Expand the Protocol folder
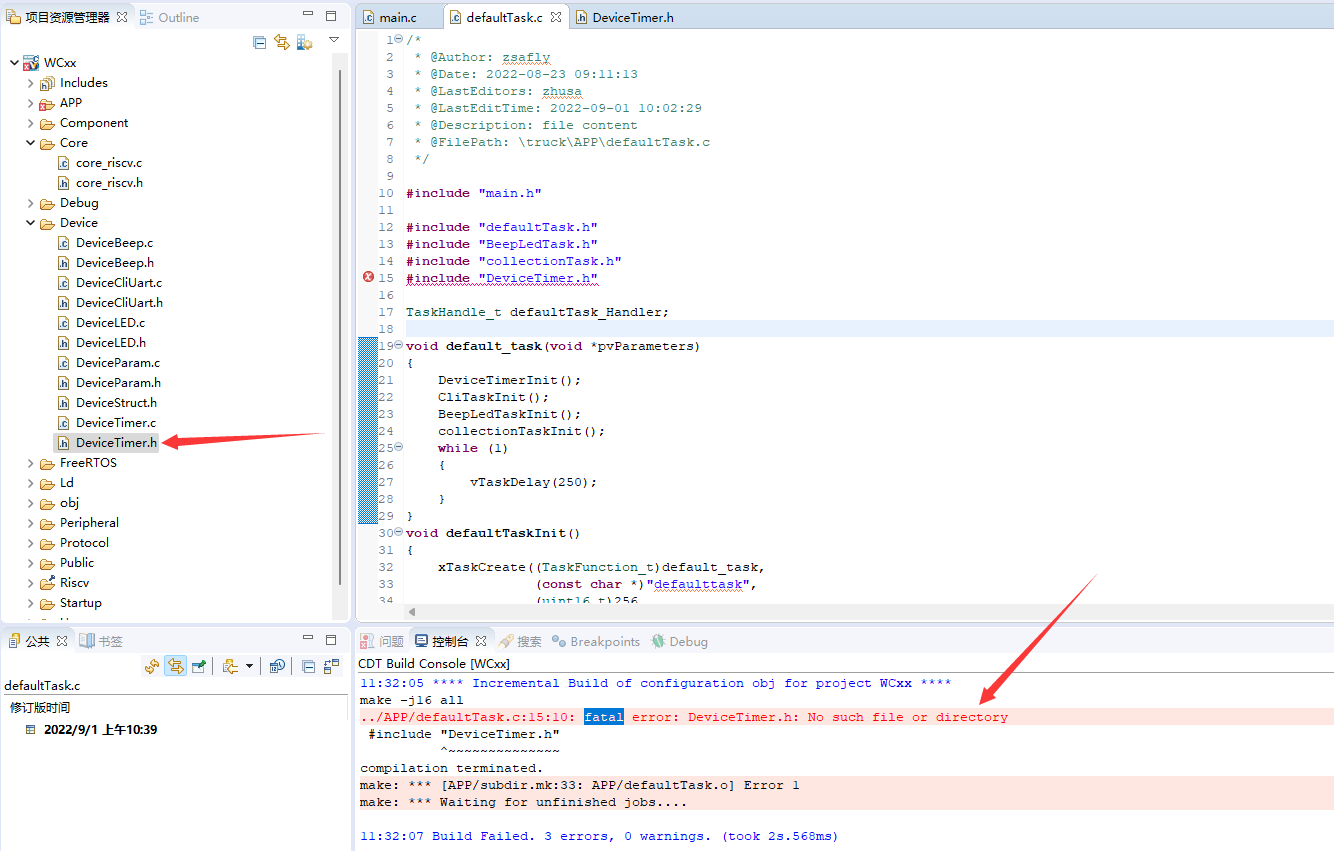1334x851 pixels. [30, 543]
